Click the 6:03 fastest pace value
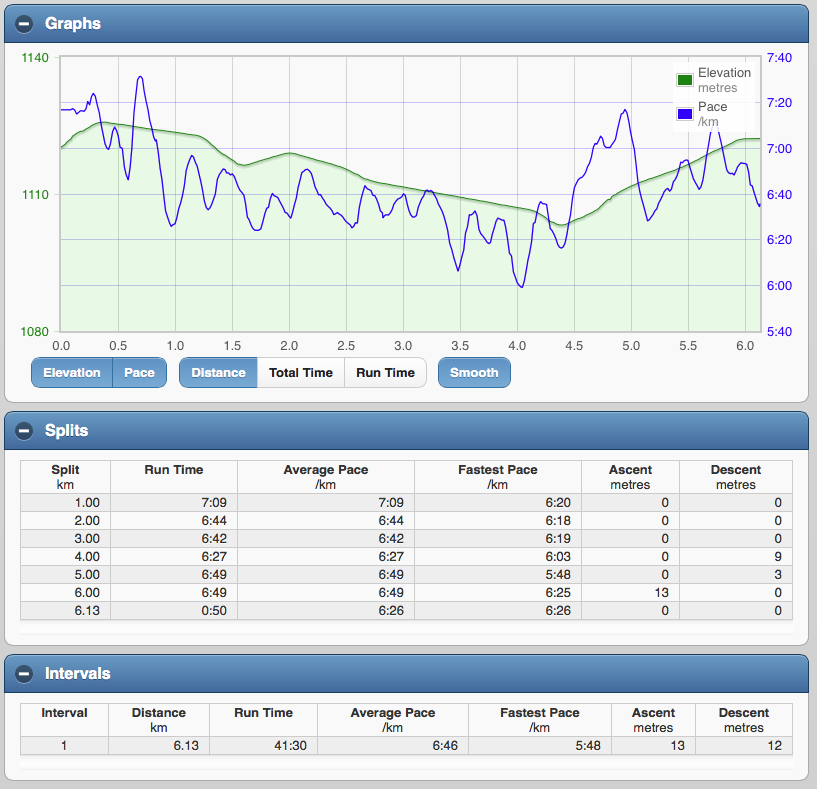 coord(558,557)
